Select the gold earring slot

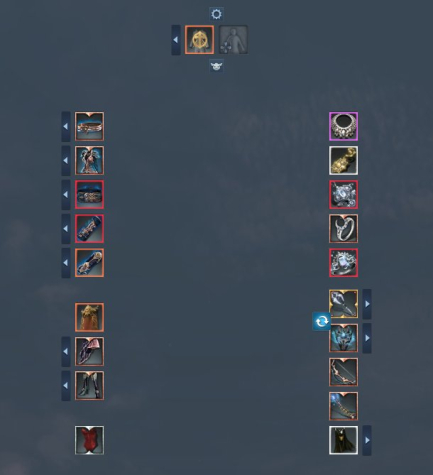(x=343, y=160)
